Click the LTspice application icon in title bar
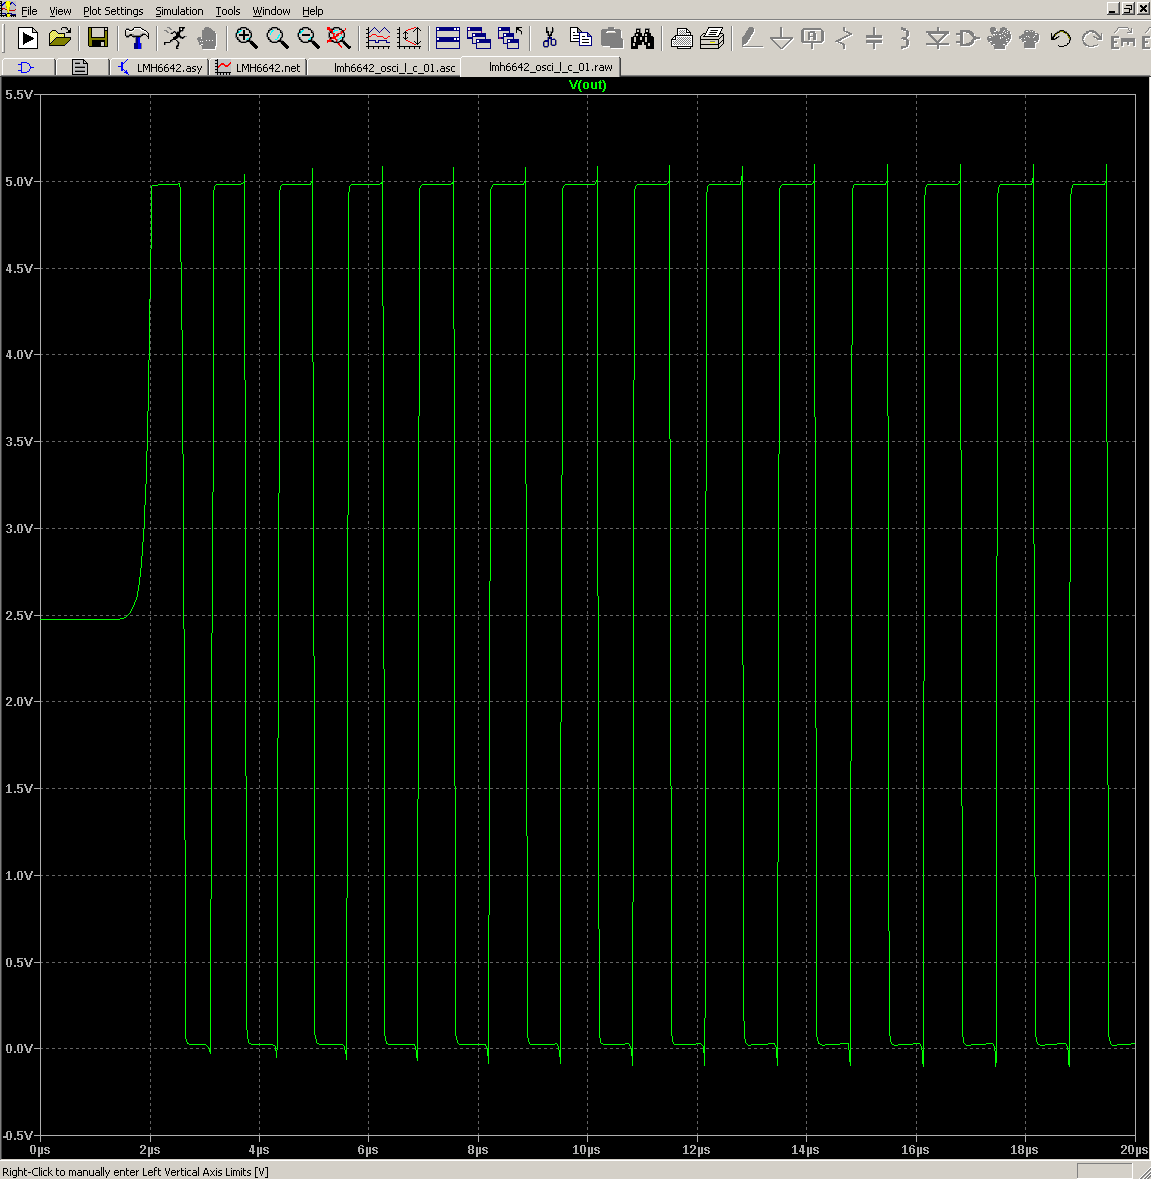Screen dimensions: 1151x1179 8,9
